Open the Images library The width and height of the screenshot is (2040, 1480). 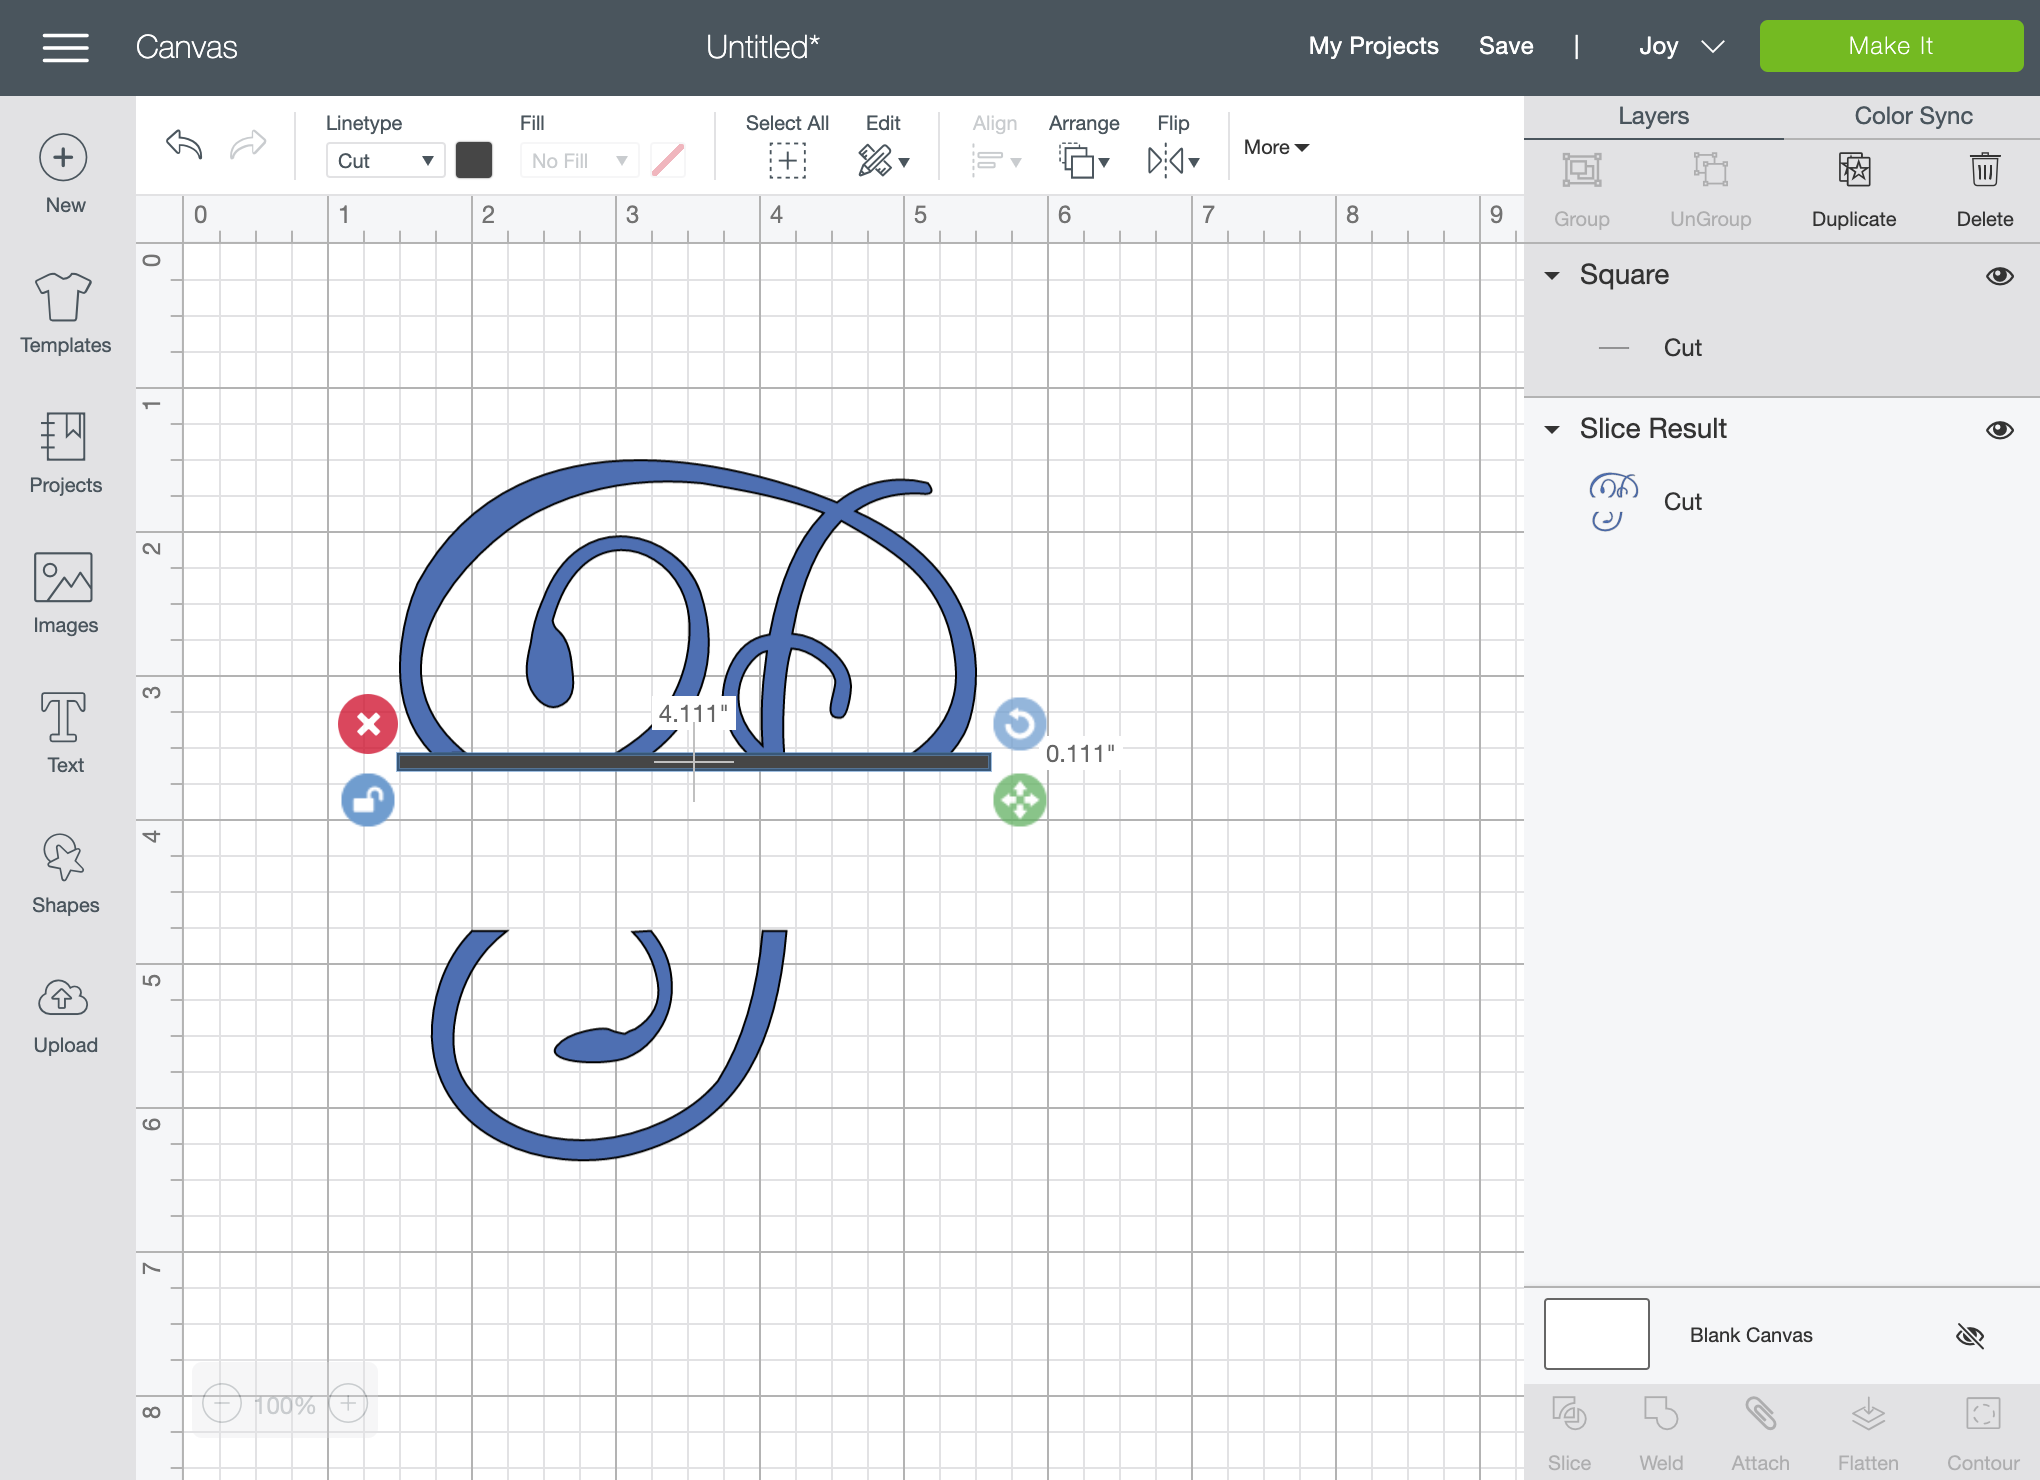[x=65, y=593]
